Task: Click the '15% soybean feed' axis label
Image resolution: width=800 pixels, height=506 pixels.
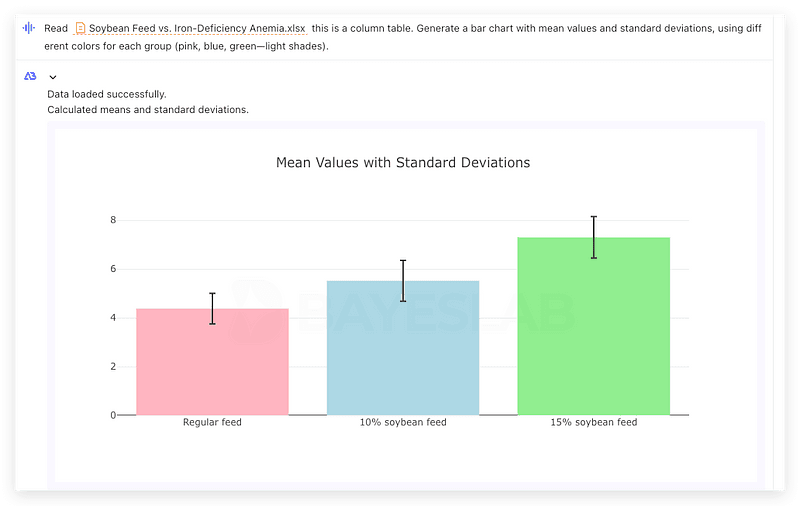Action: coord(593,422)
